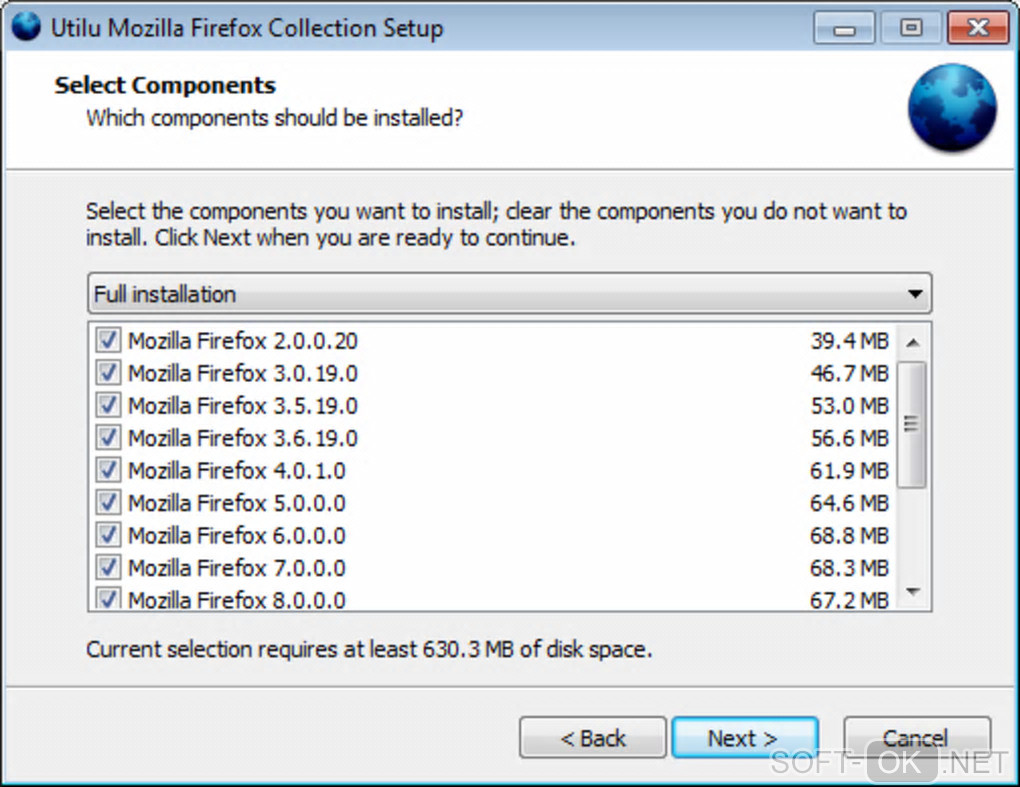1020x787 pixels.
Task: Return to the previous step with Back
Action: pos(592,739)
